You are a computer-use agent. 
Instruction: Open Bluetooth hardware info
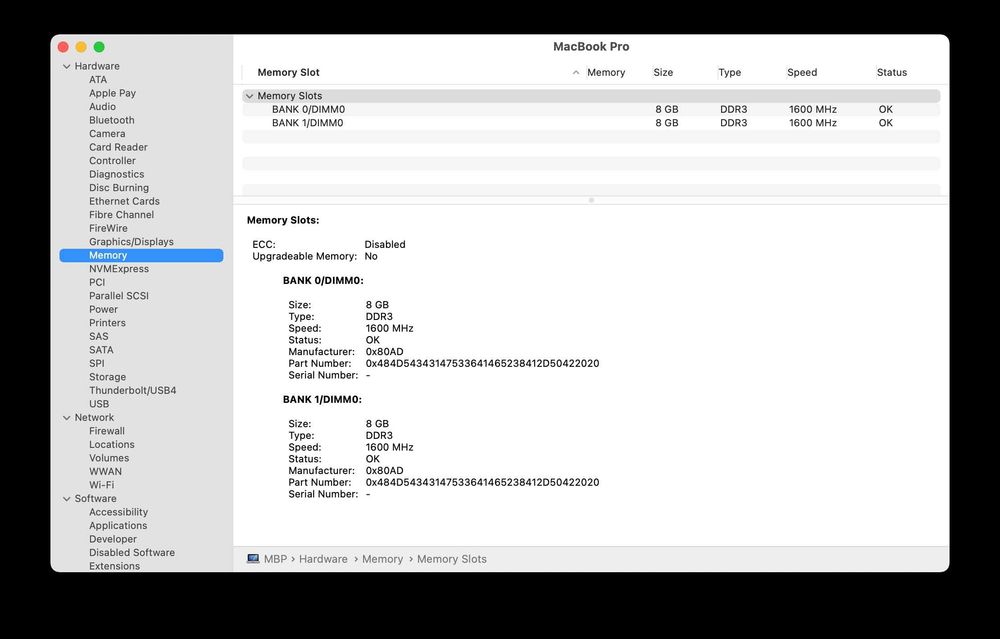pos(112,120)
